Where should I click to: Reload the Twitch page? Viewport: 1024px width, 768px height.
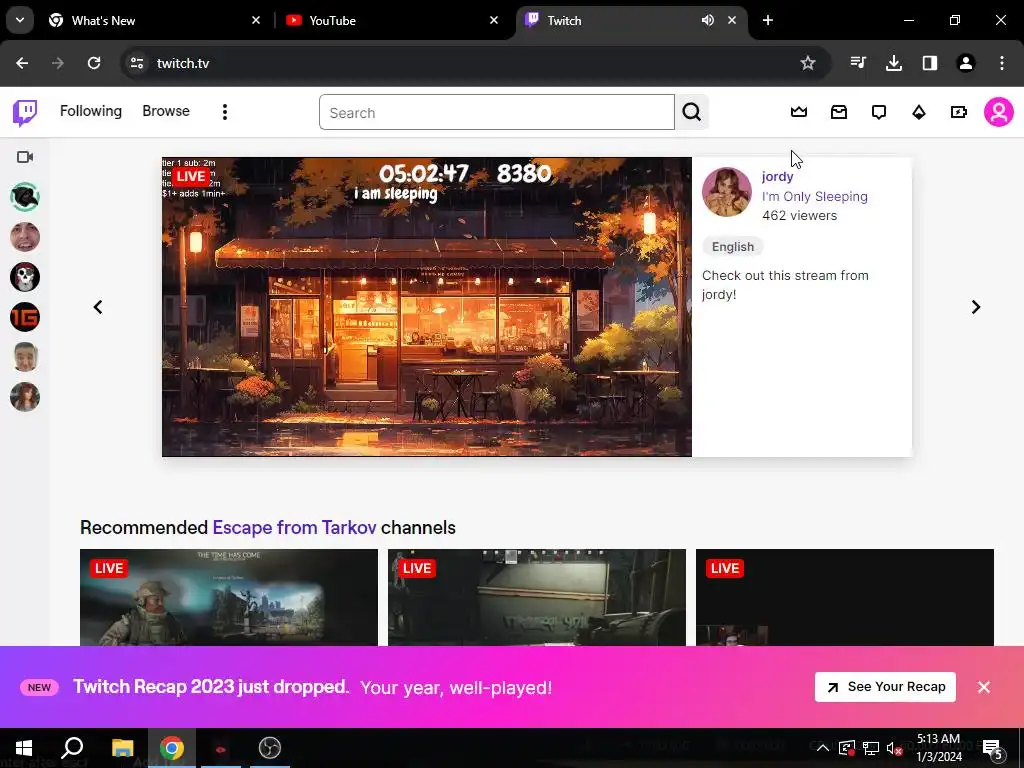tap(94, 63)
